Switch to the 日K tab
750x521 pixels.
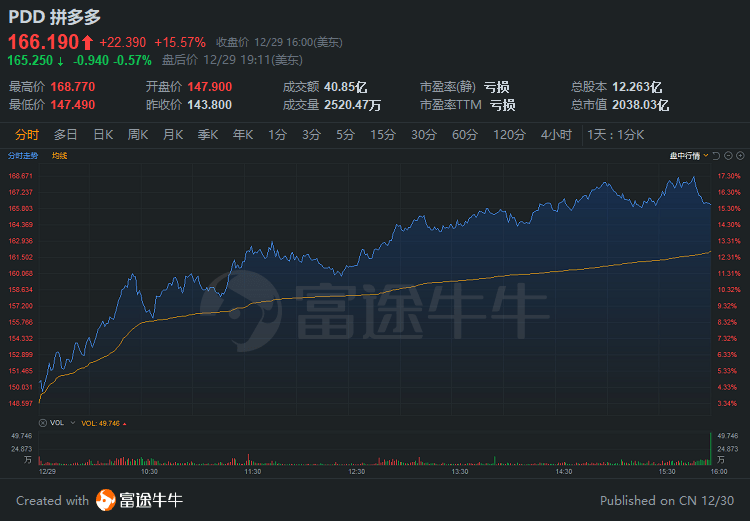click(x=103, y=135)
